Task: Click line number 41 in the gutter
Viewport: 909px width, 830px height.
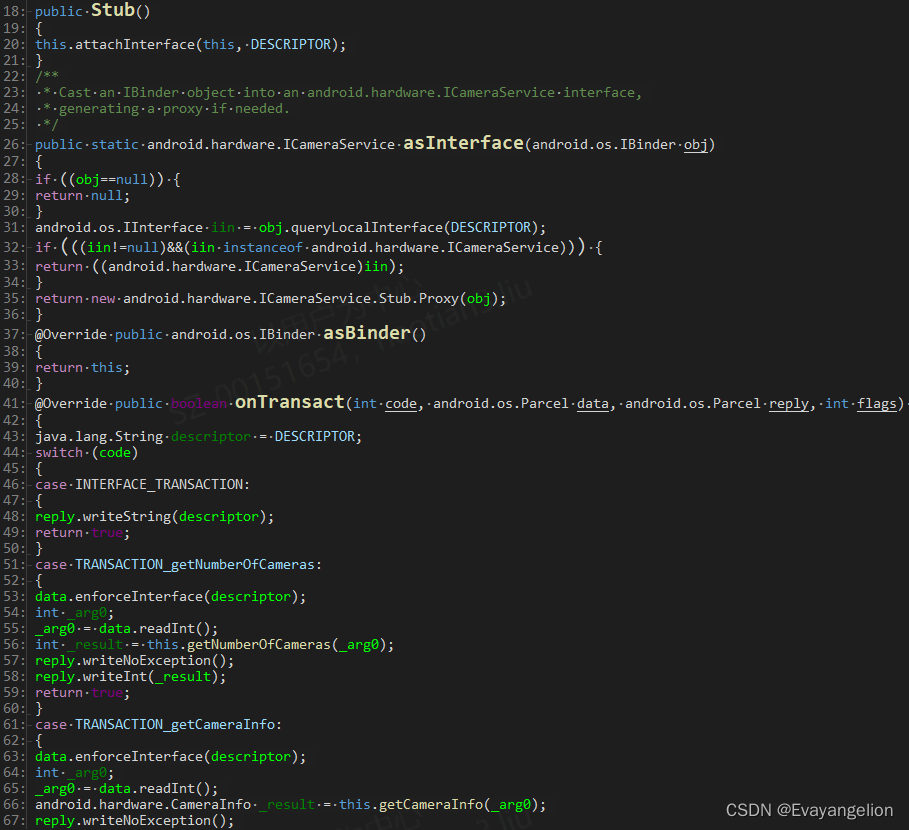Action: click(12, 402)
